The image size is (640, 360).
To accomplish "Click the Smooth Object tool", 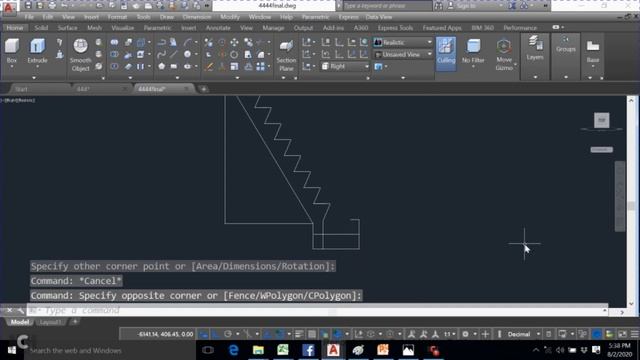I will (80, 55).
